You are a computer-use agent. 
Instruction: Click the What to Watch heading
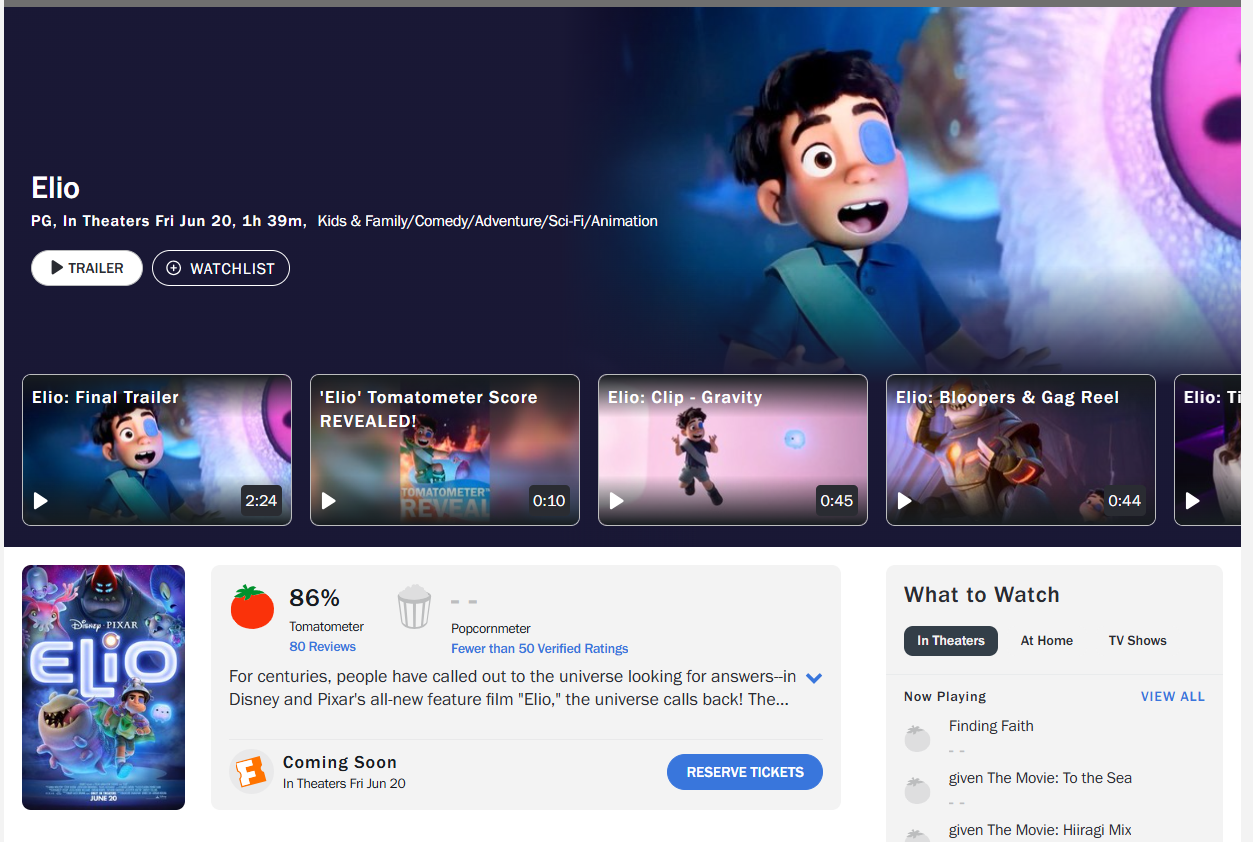coord(982,595)
